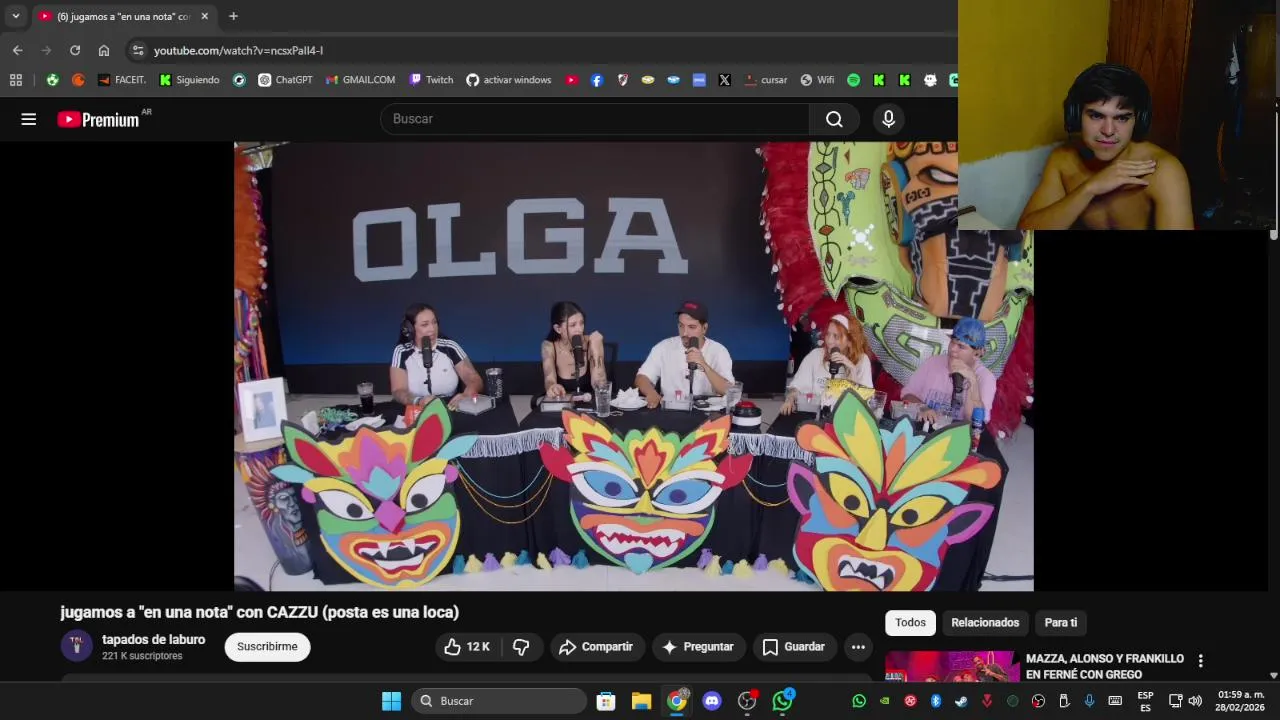1280x720 pixels.
Task: Open ESP ES language switcher
Action: pos(1145,701)
